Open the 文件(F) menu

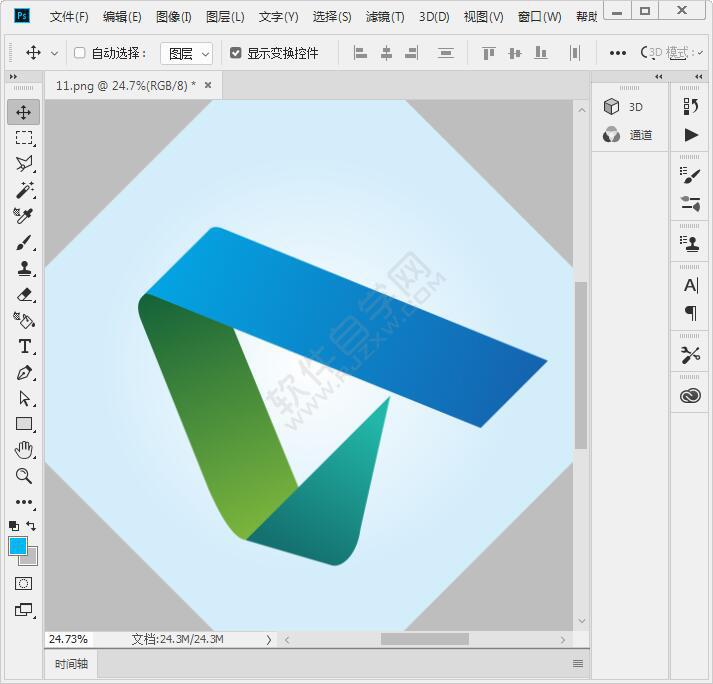69,17
